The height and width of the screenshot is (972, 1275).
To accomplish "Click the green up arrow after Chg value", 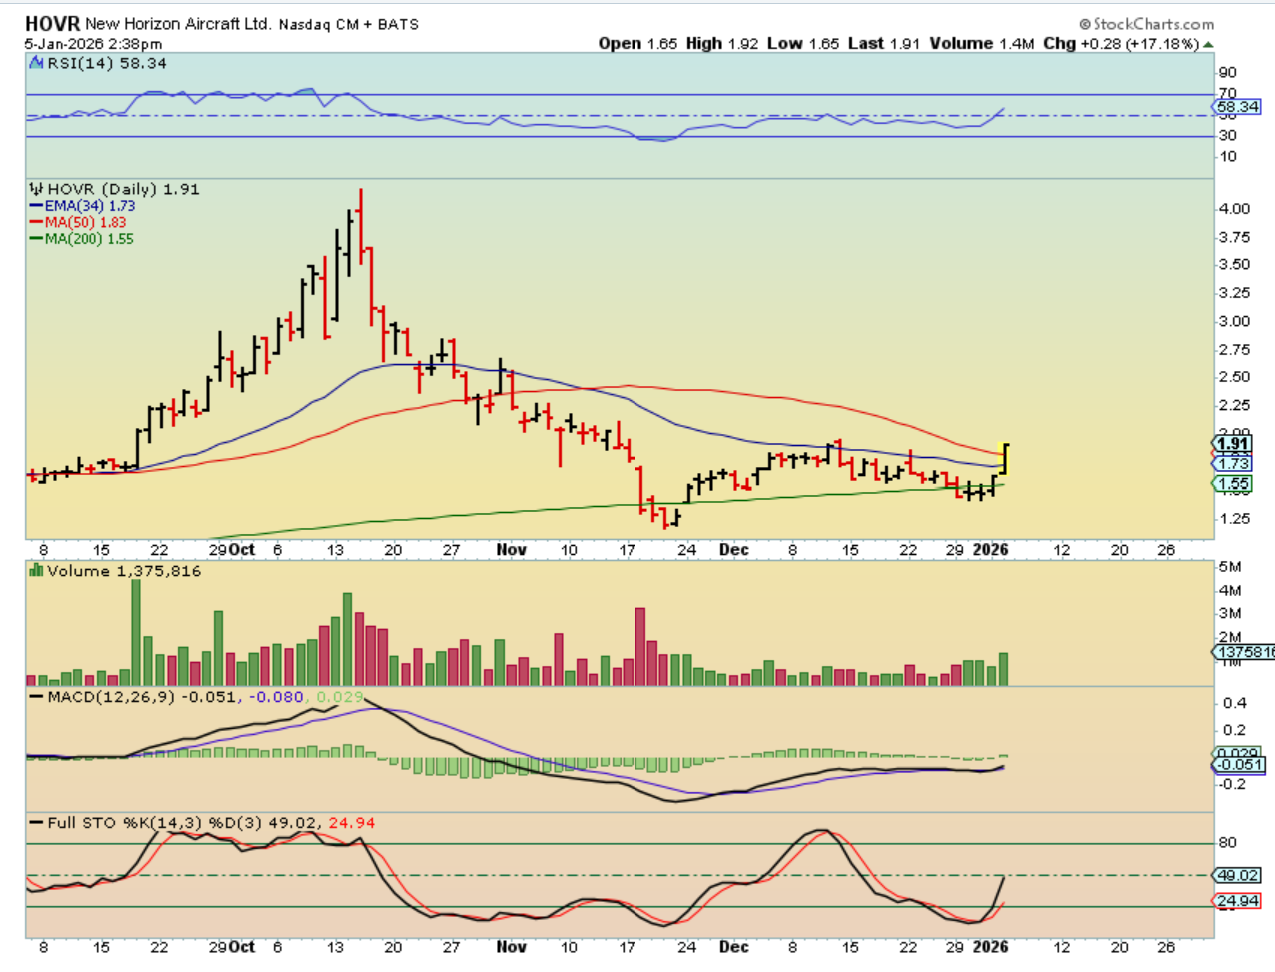I will click(1208, 44).
